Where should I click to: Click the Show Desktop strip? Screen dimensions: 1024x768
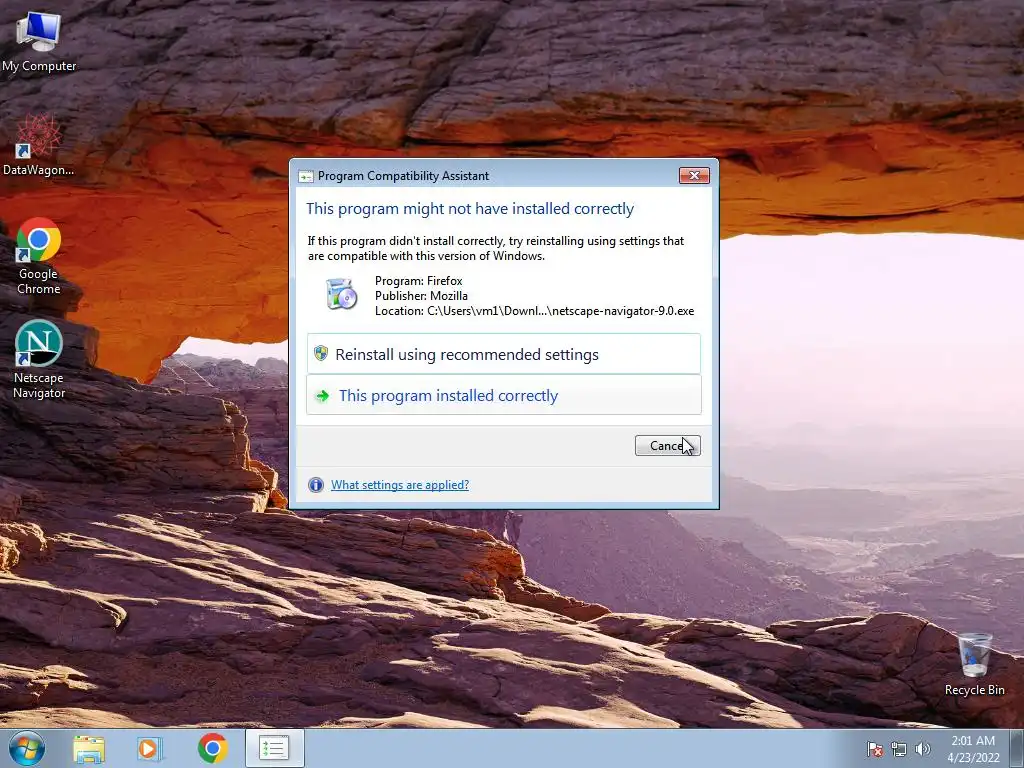pyautogui.click(x=1017, y=748)
